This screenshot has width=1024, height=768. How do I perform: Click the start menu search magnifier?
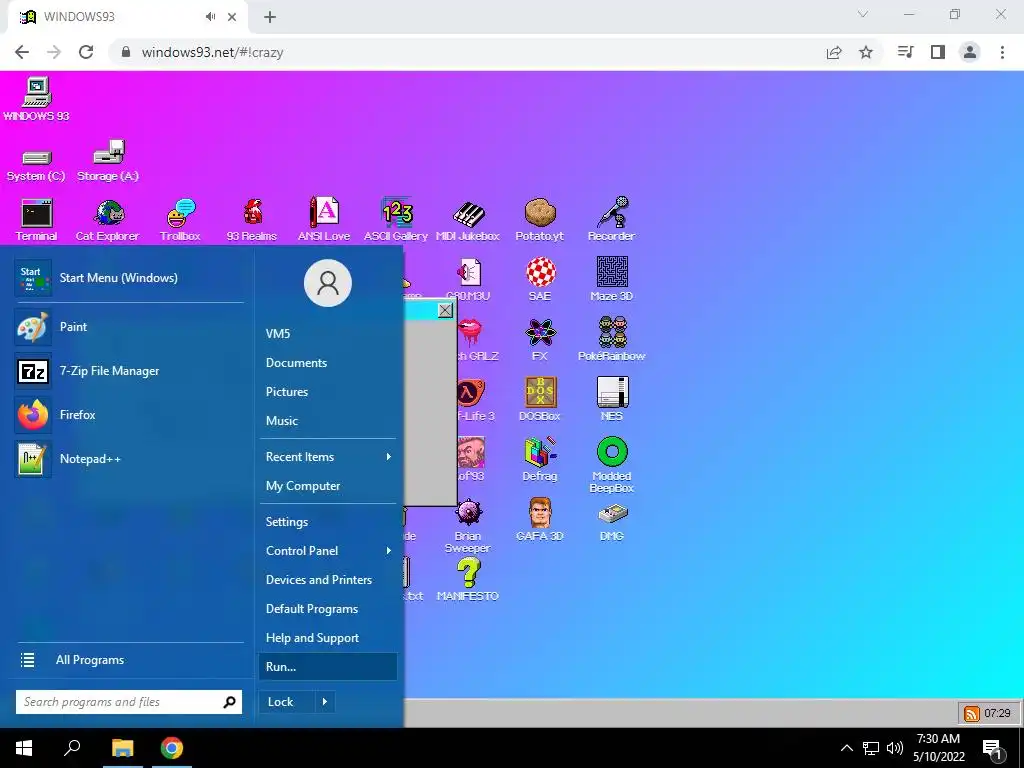click(x=229, y=702)
